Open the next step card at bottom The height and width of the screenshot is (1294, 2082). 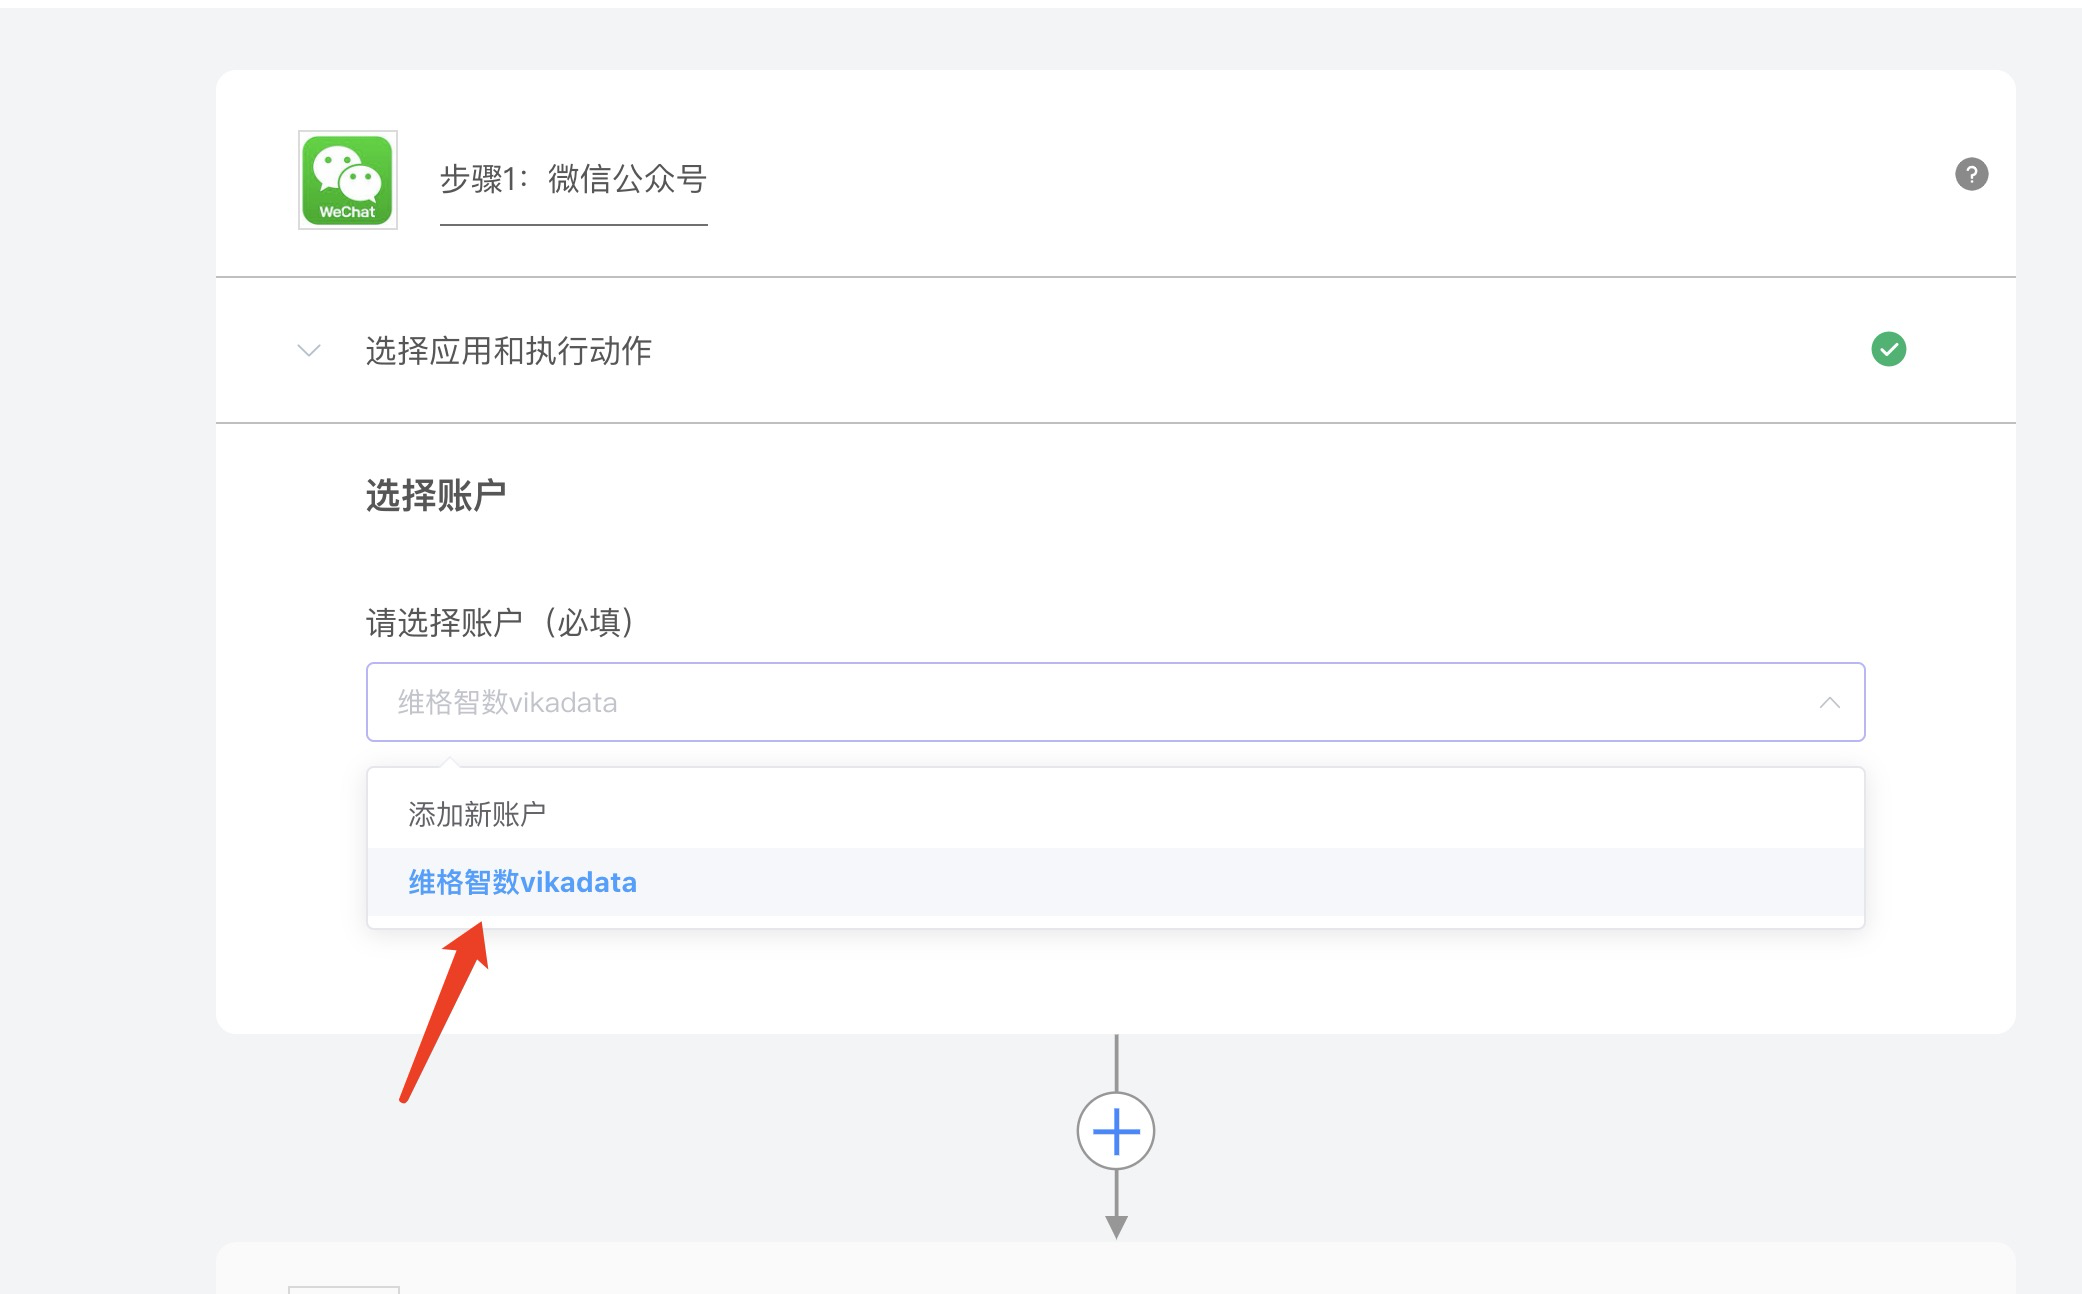(1114, 1270)
